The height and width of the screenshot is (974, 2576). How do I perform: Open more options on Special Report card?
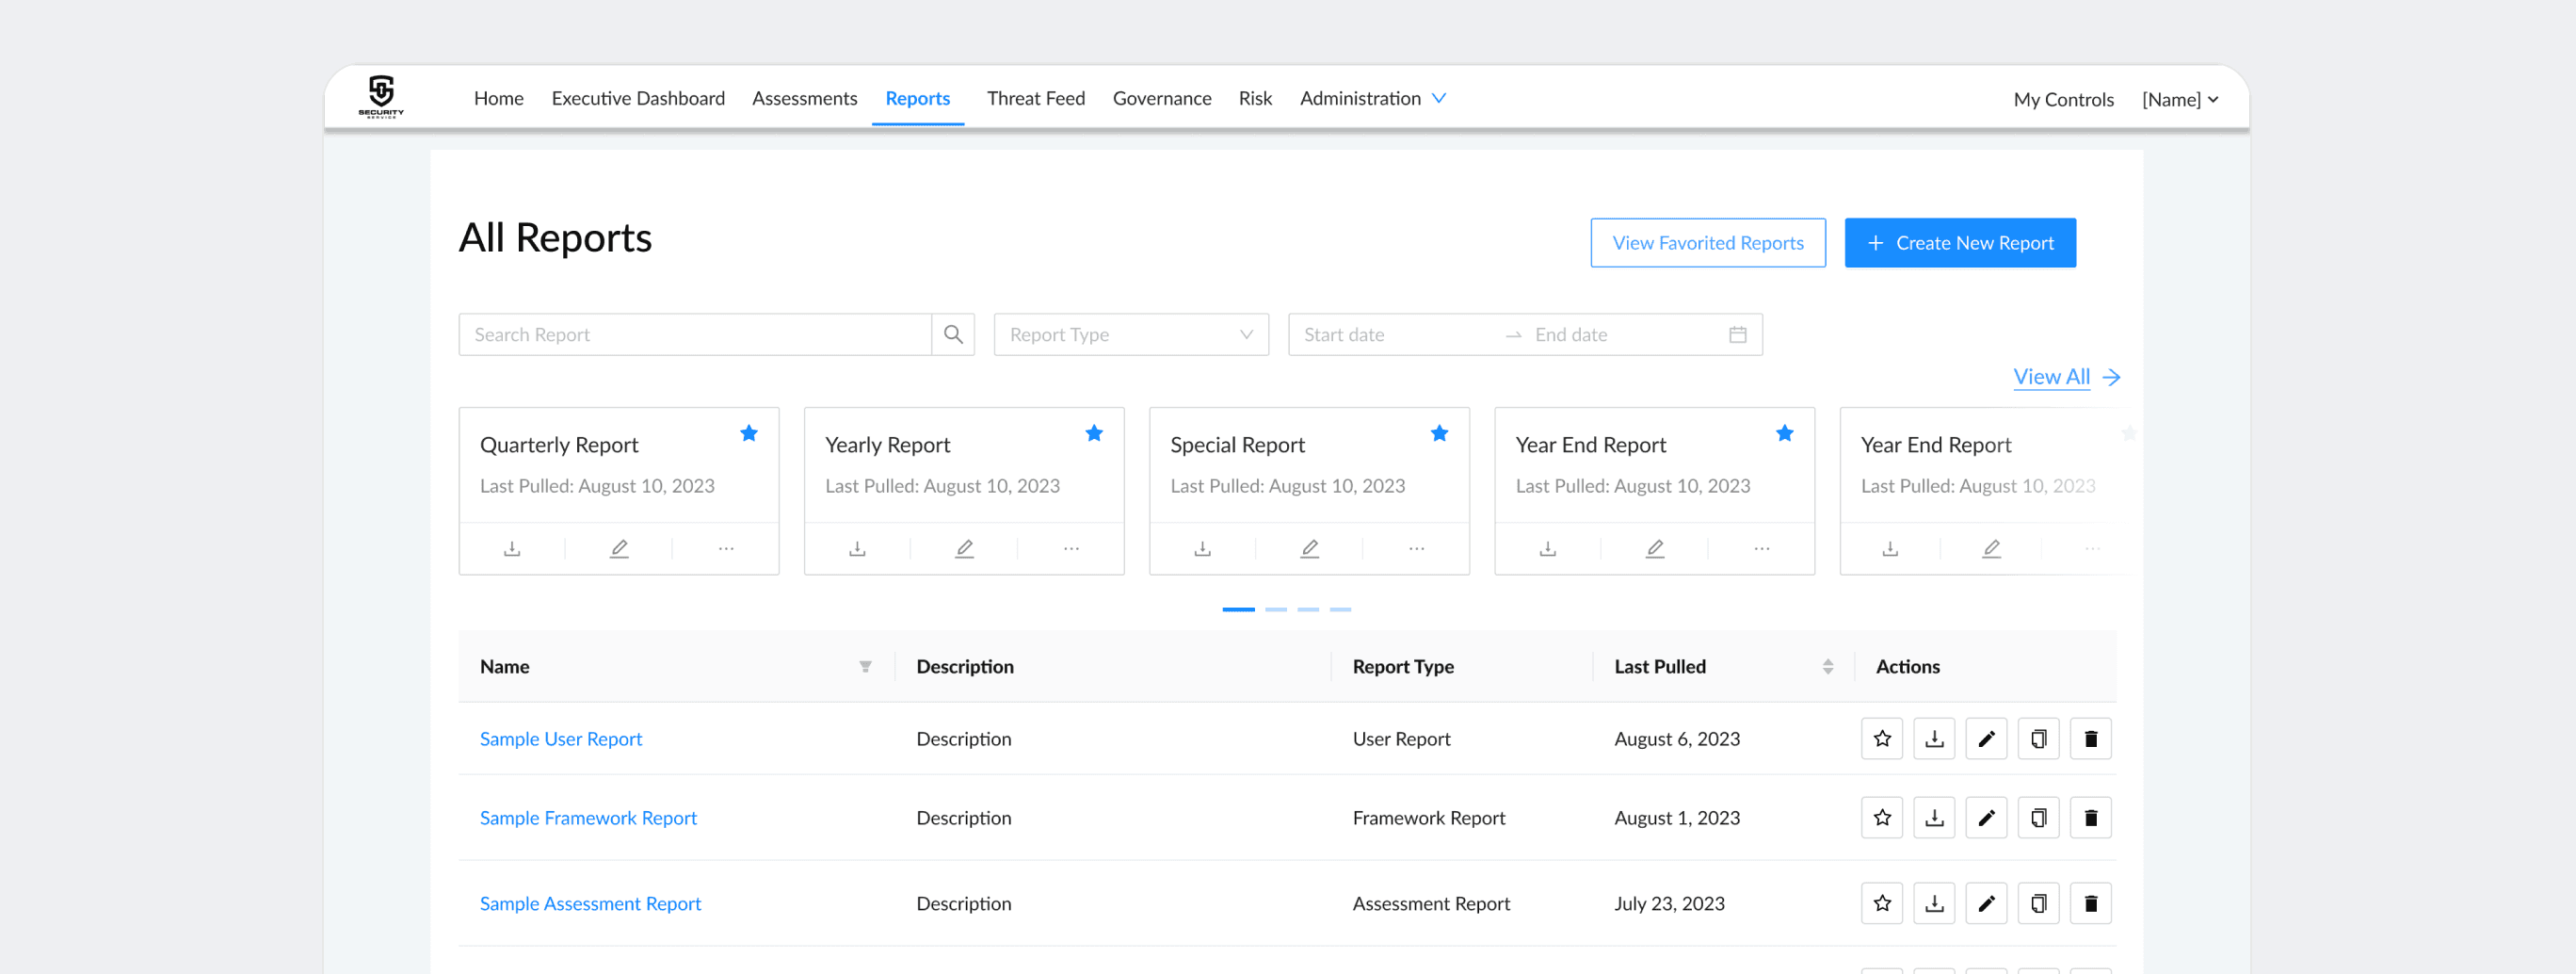click(x=1416, y=548)
